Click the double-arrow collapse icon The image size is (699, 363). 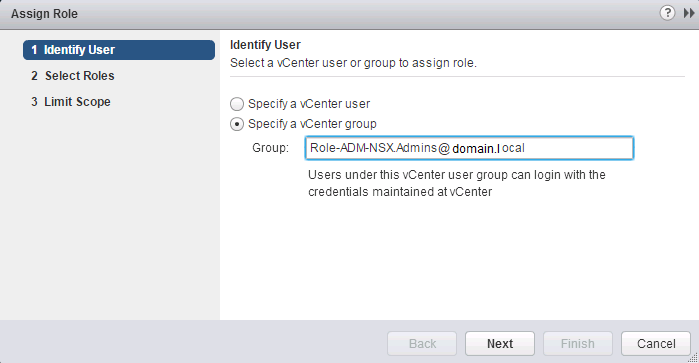pyautogui.click(x=689, y=13)
